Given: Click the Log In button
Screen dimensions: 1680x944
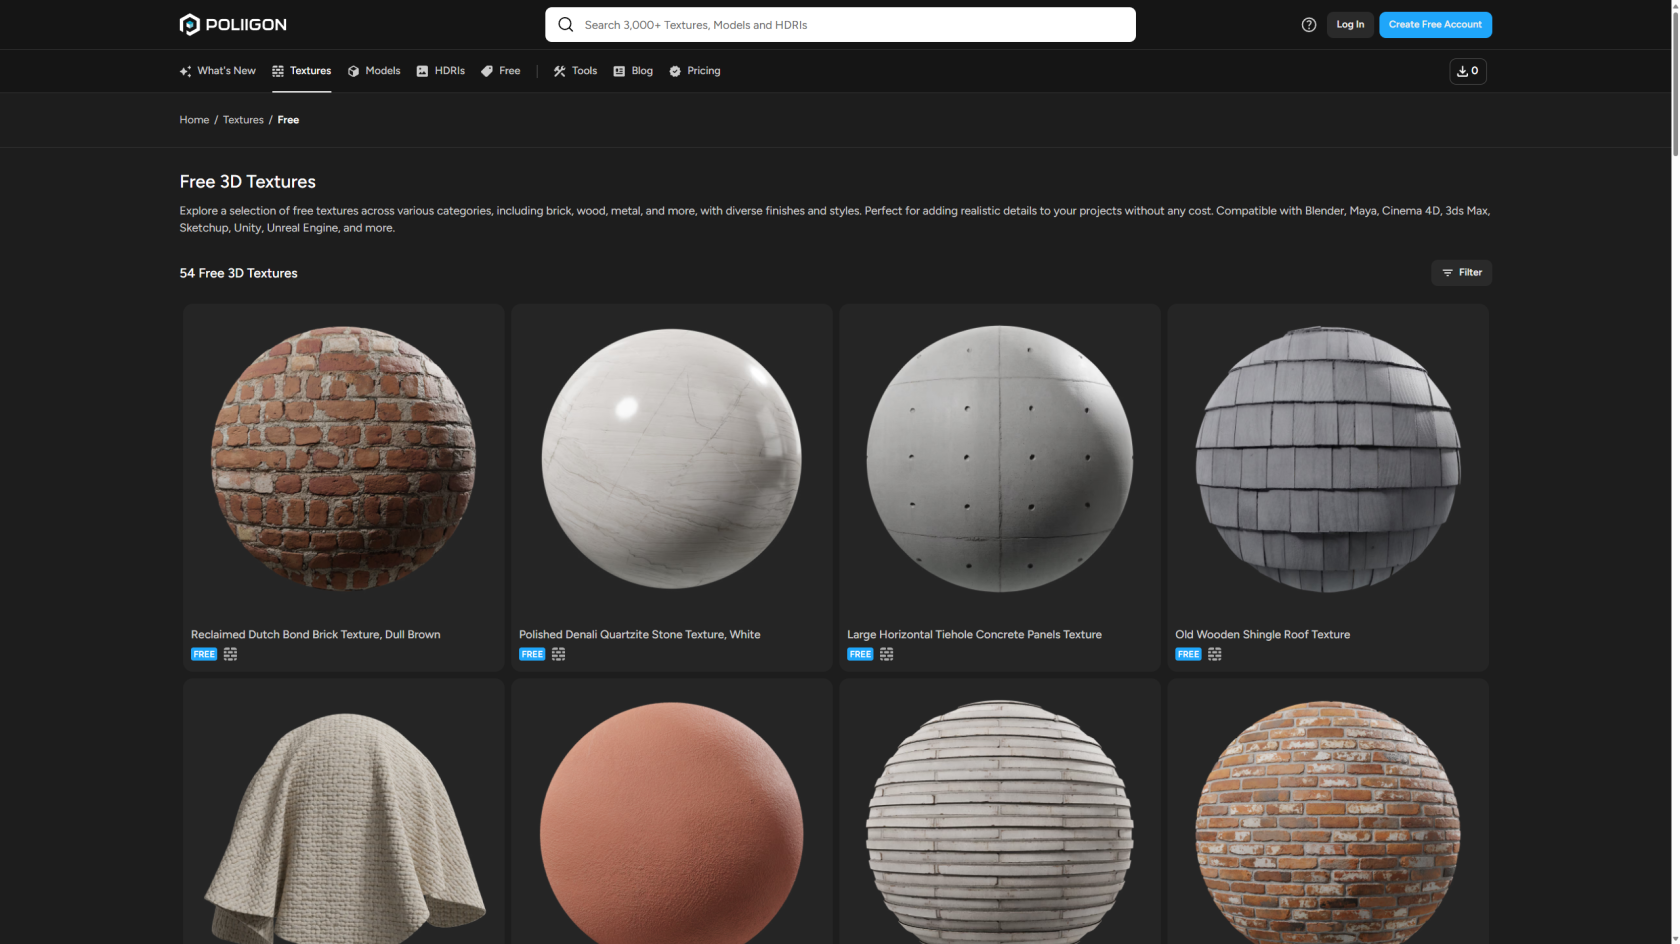Looking at the screenshot, I should click(x=1350, y=25).
